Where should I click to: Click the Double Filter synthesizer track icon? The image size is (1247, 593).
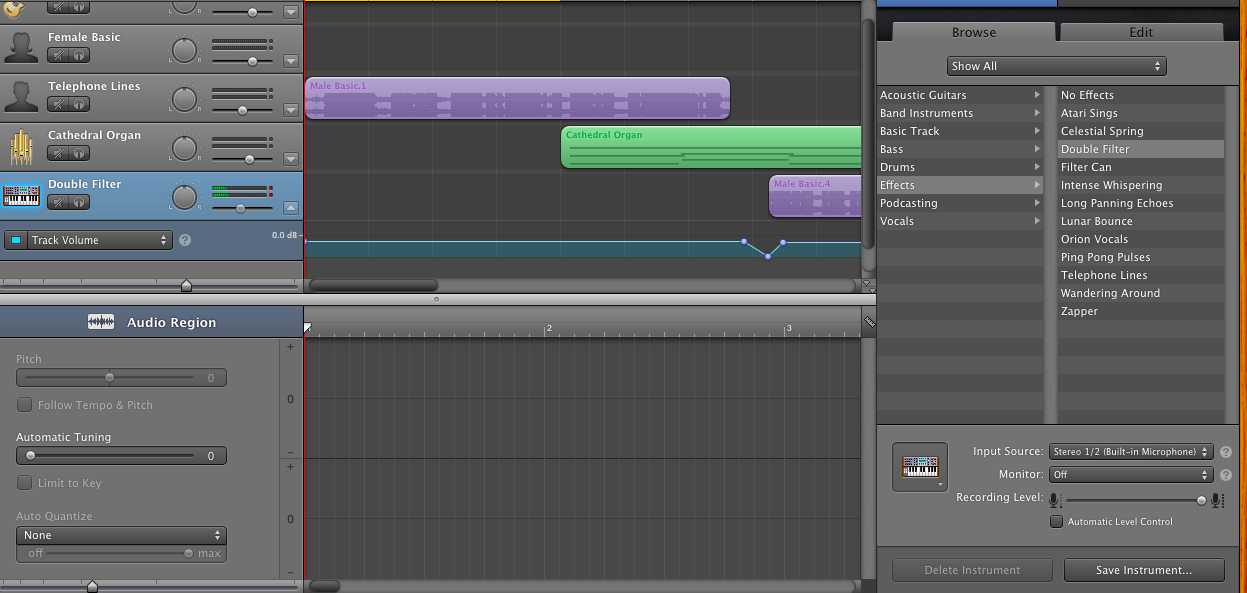[22, 196]
